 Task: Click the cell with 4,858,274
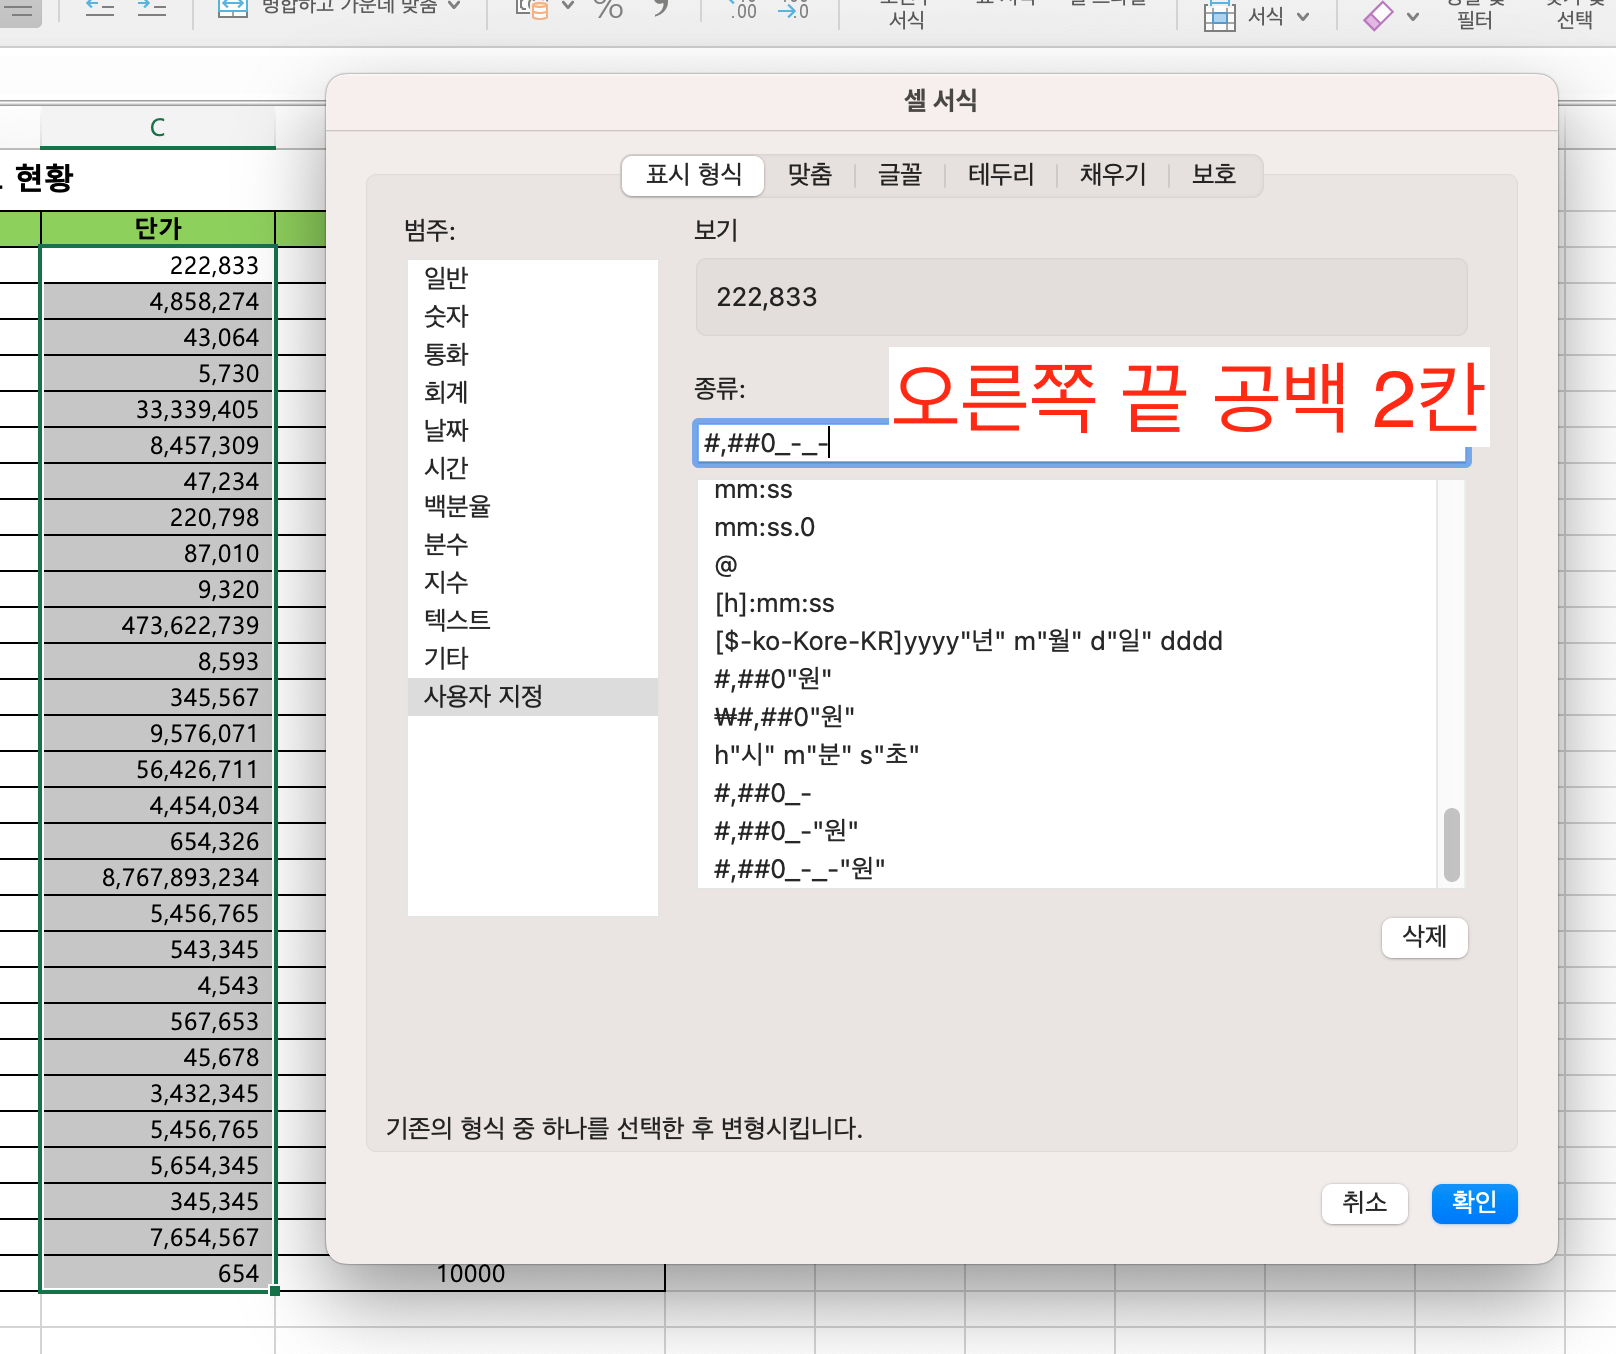click(158, 301)
